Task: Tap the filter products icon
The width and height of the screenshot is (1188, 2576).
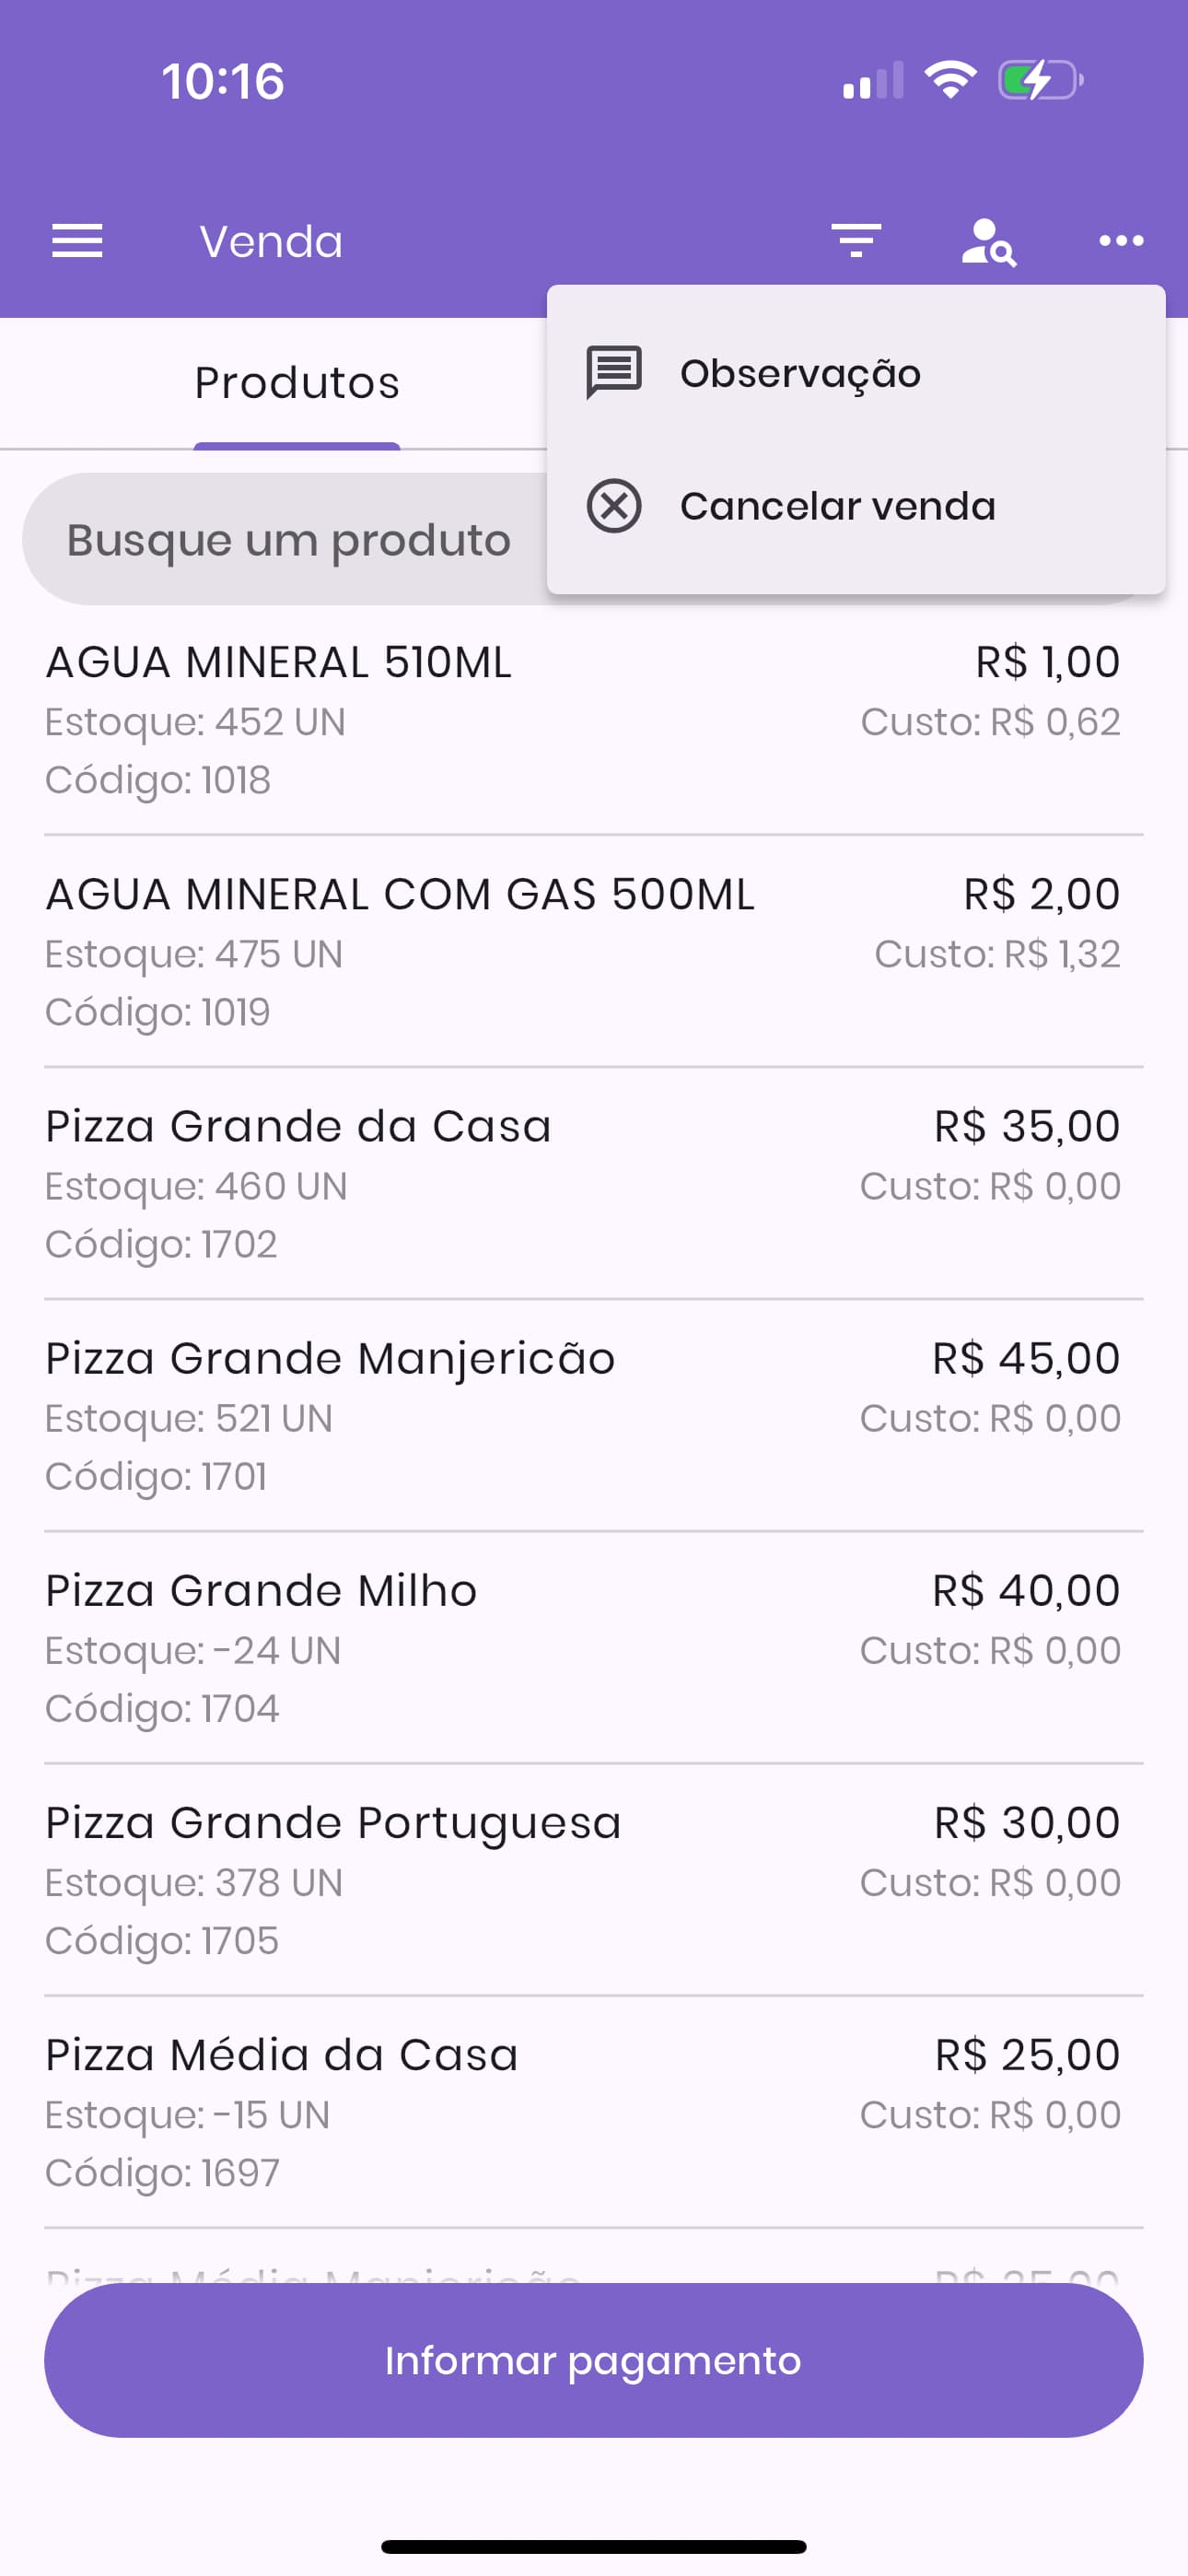Action: coord(856,241)
